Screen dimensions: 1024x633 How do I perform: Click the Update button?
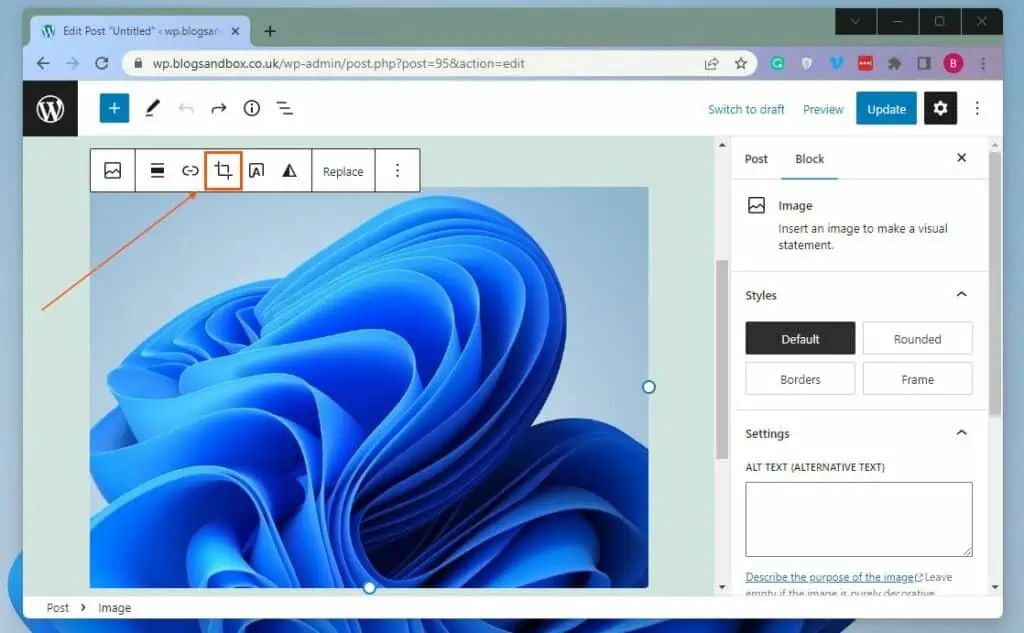click(886, 109)
